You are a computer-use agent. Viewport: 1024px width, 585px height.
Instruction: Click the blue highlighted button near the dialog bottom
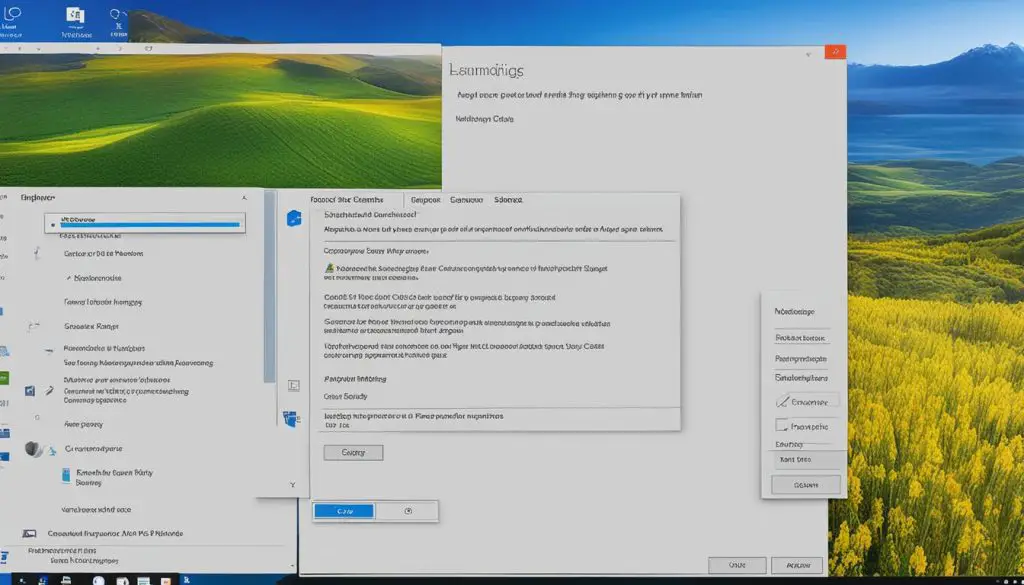click(344, 511)
